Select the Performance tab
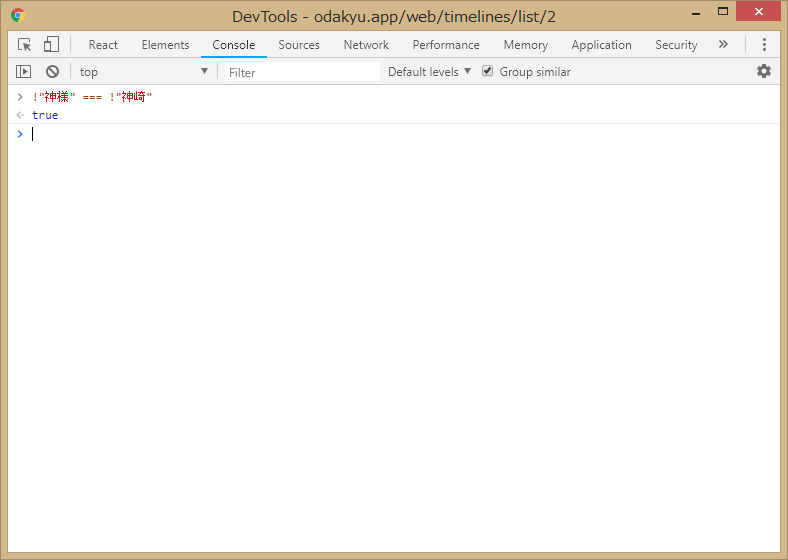Viewport: 788px width, 560px height. (x=446, y=45)
